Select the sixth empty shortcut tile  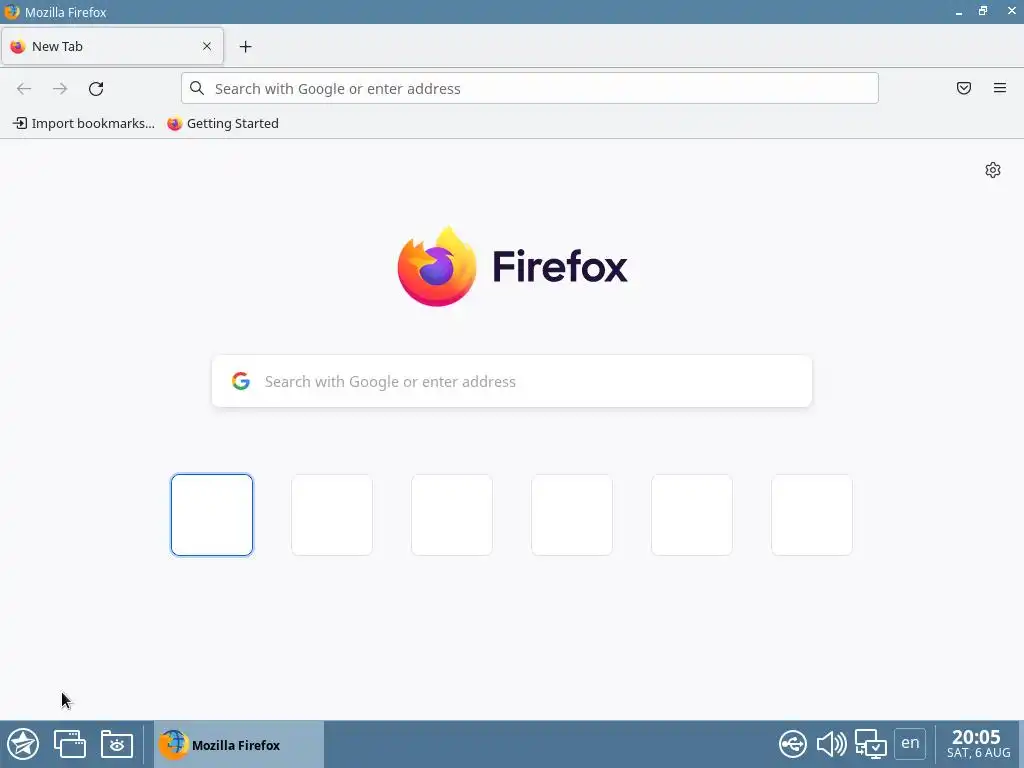[812, 515]
